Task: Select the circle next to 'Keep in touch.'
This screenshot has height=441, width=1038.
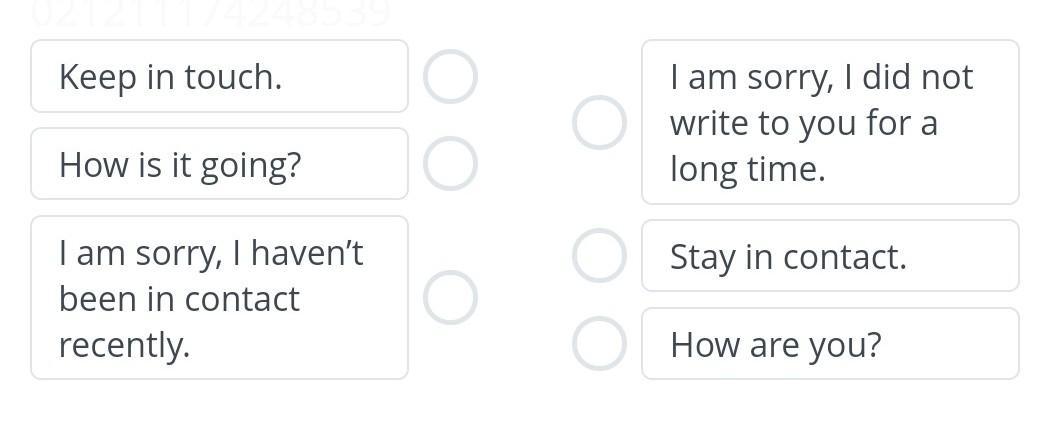Action: [x=450, y=77]
